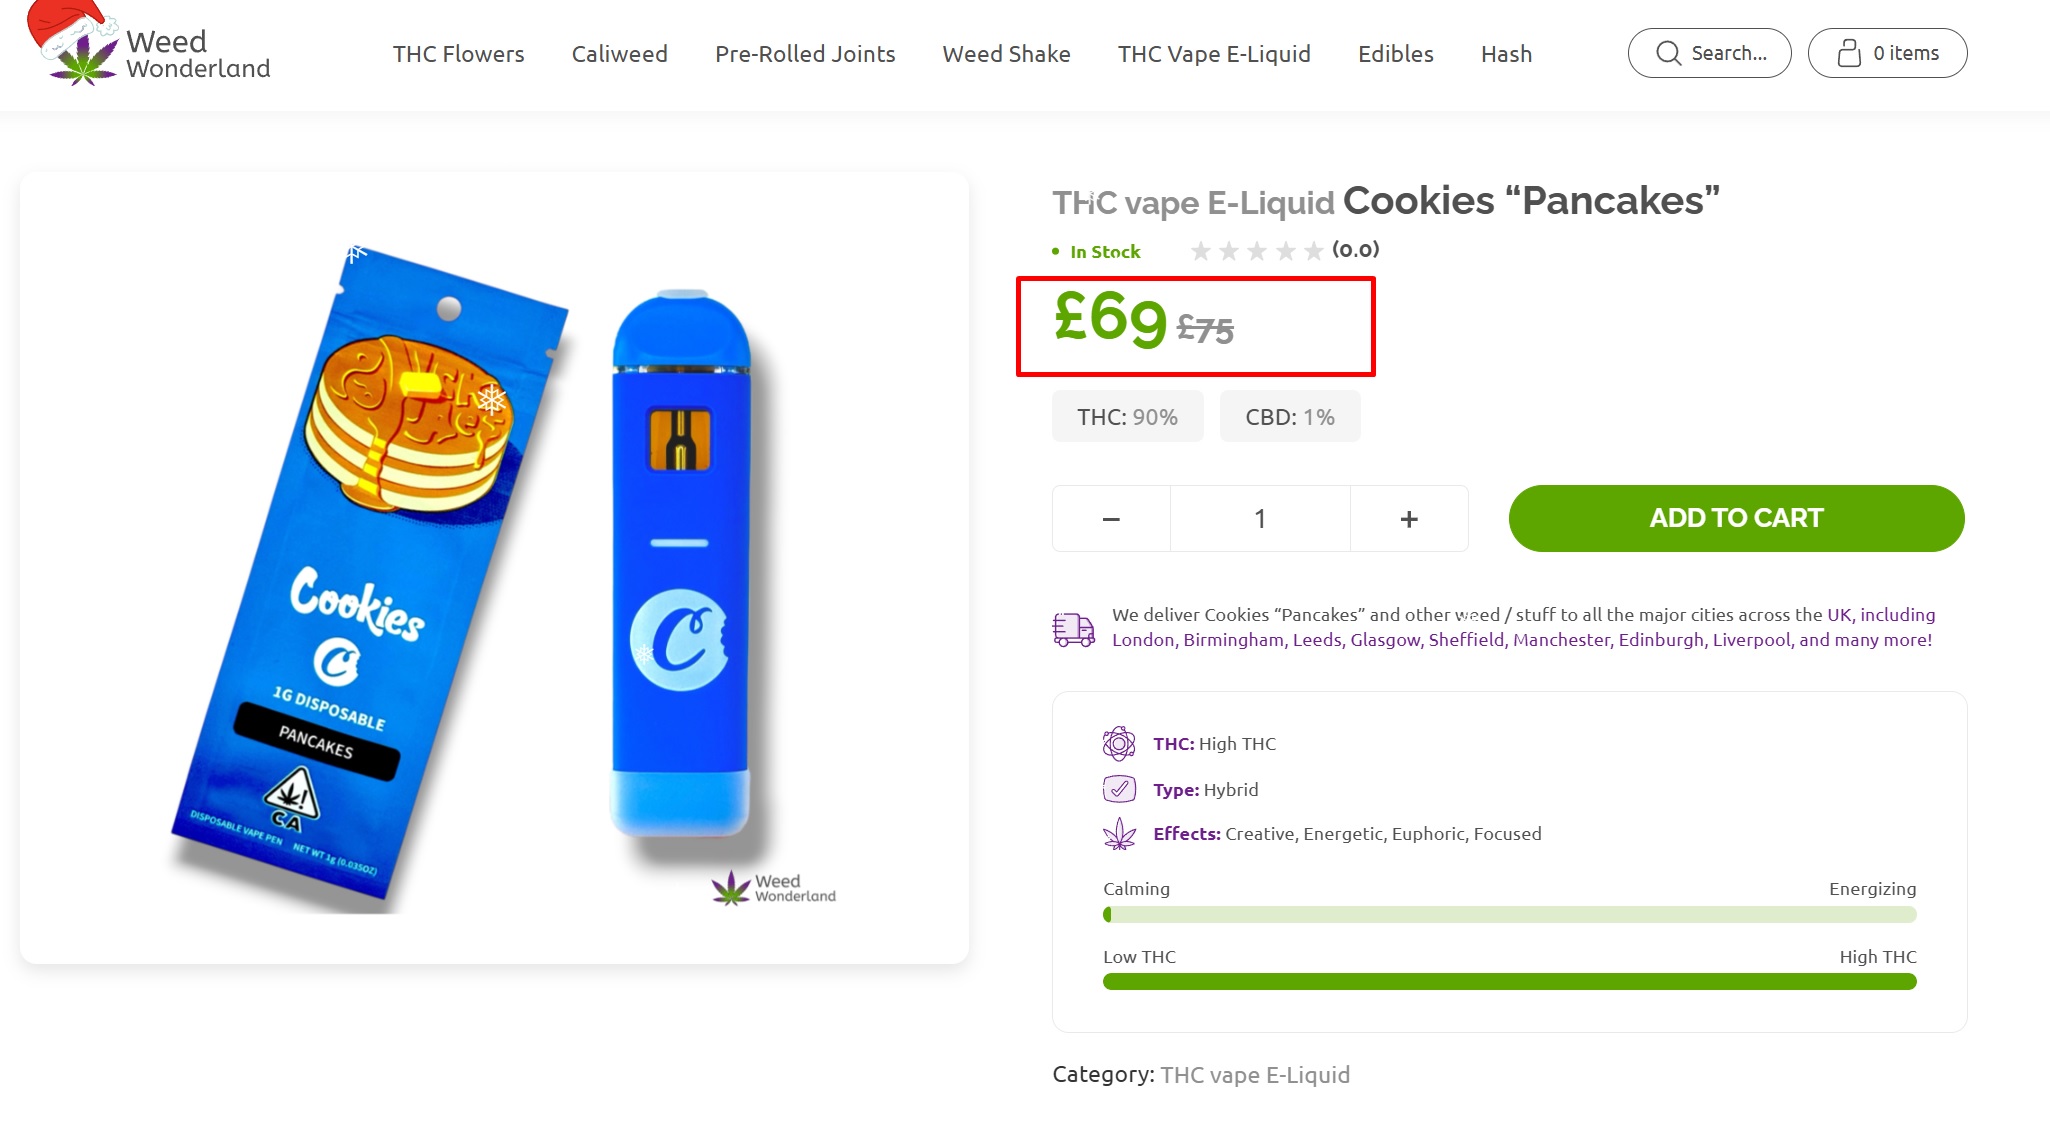The height and width of the screenshot is (1135, 2050).
Task: Increase quantity with the plus button
Action: point(1409,519)
